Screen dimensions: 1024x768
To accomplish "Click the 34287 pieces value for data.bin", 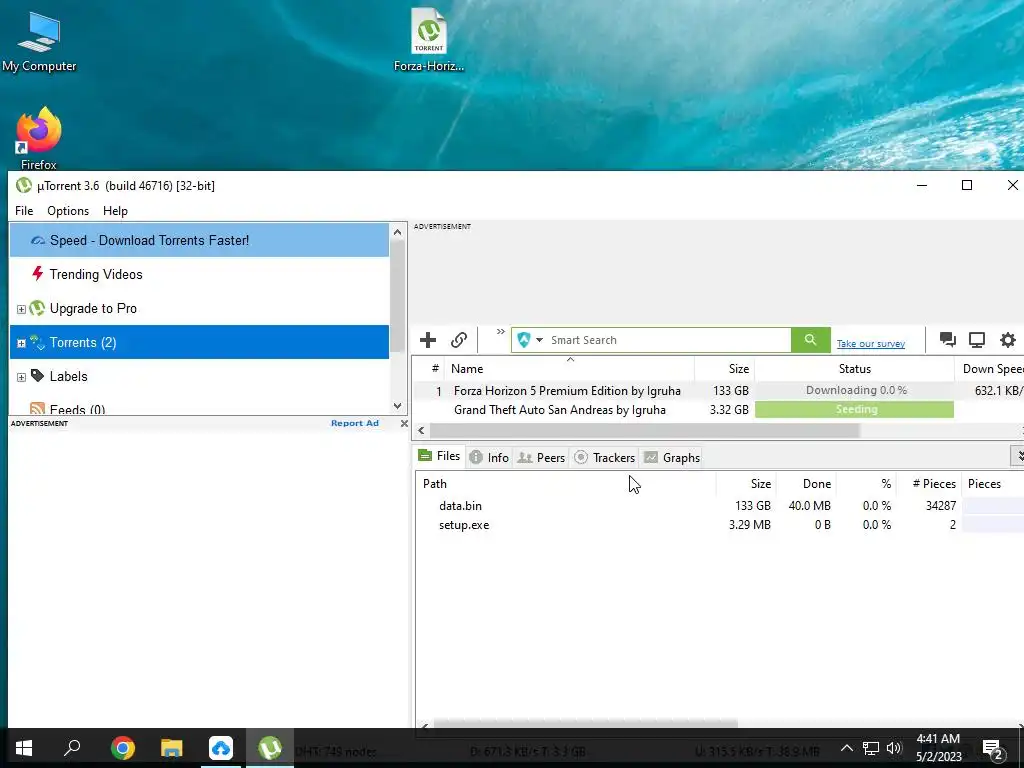I will (x=940, y=506).
